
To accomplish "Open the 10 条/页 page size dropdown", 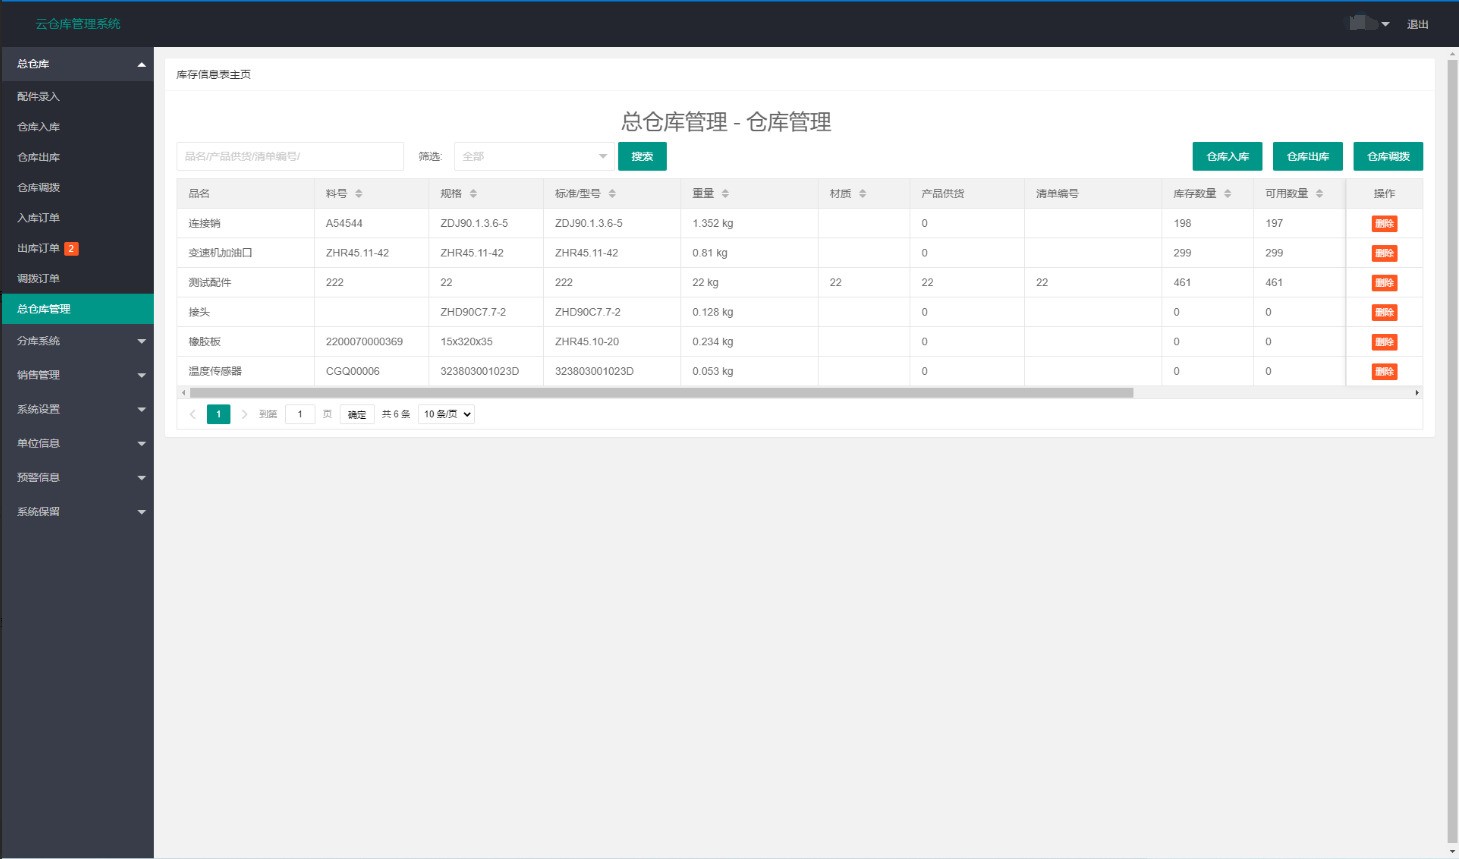I will 445,413.
